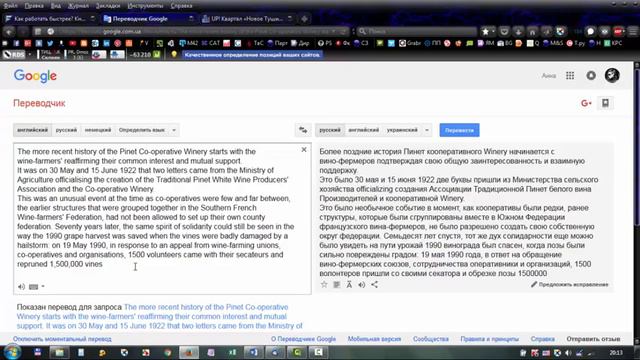Open the 'Правка' menu
The height and width of the screenshot is (360, 640).
click(x=34, y=6)
